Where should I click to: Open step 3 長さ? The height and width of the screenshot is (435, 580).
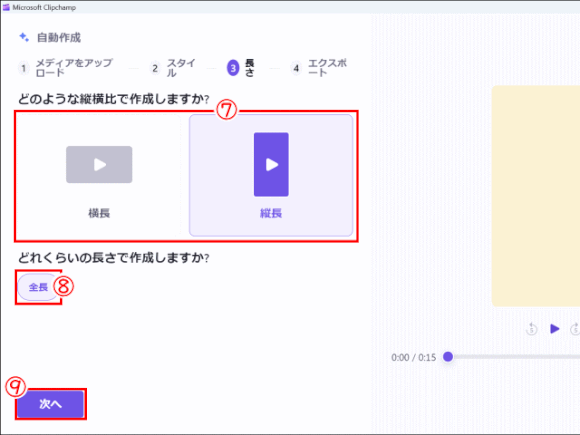pos(241,68)
